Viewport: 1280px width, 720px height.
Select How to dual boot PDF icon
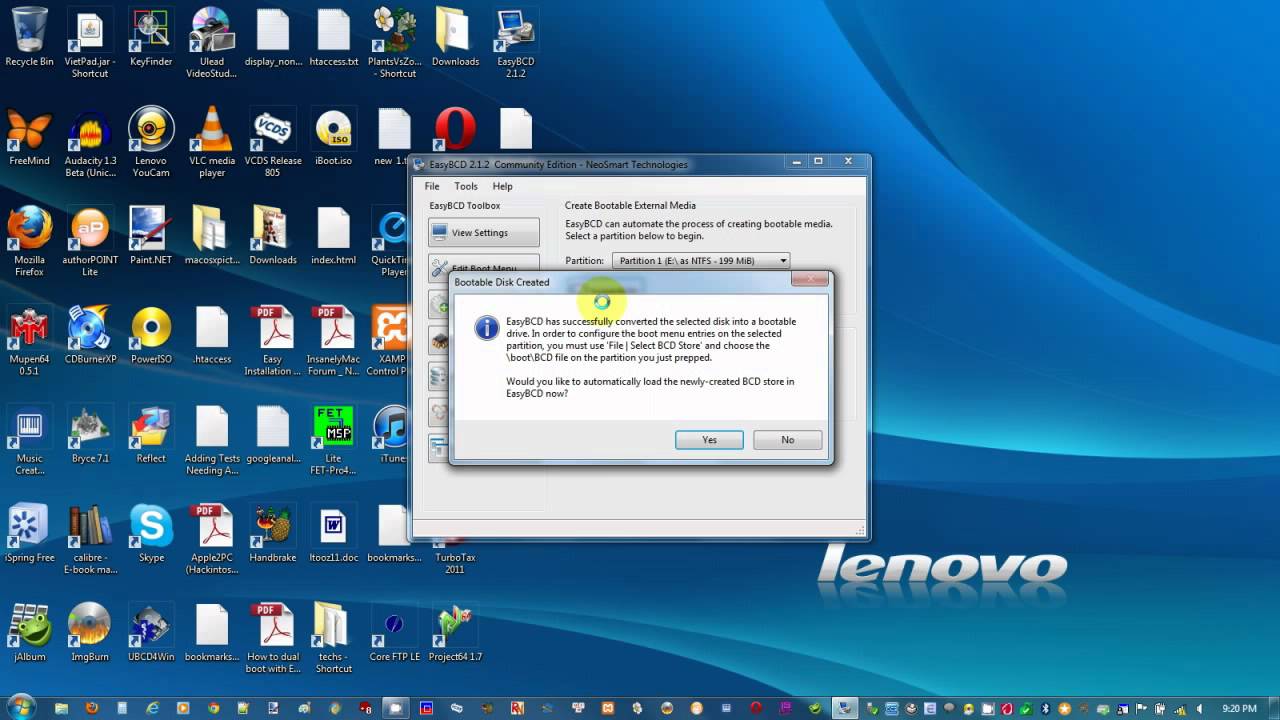point(273,638)
